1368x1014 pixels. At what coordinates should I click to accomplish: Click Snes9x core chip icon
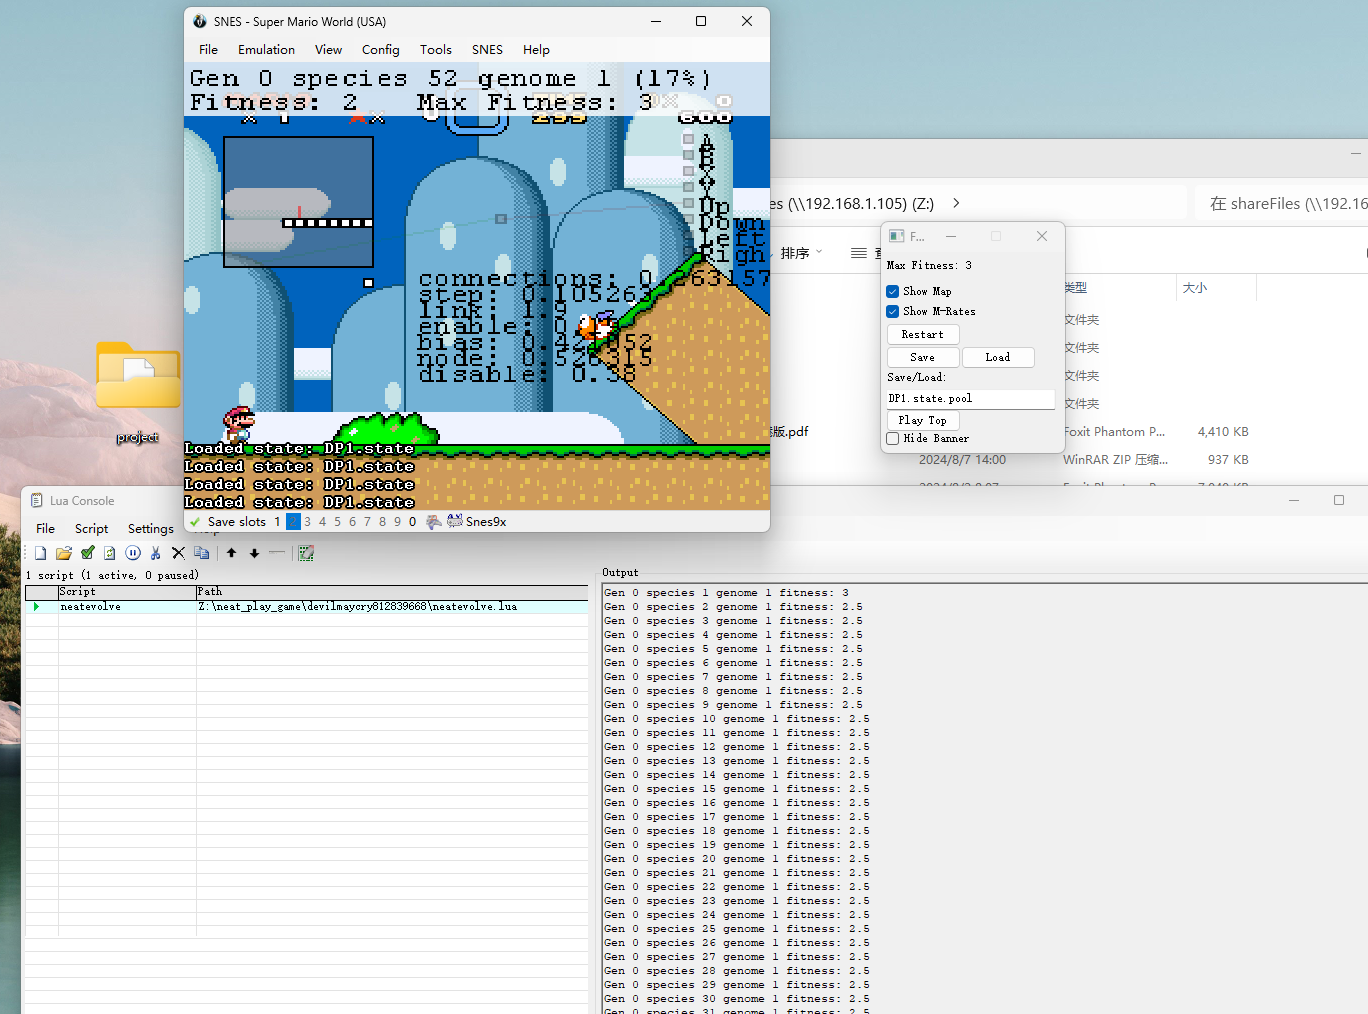tap(454, 521)
